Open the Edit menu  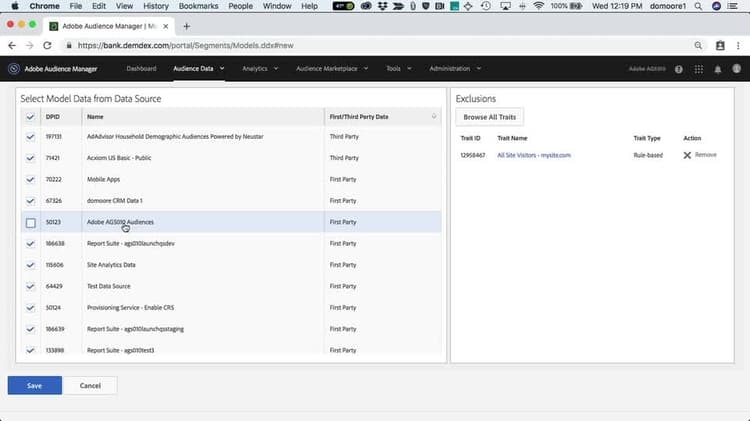99,6
